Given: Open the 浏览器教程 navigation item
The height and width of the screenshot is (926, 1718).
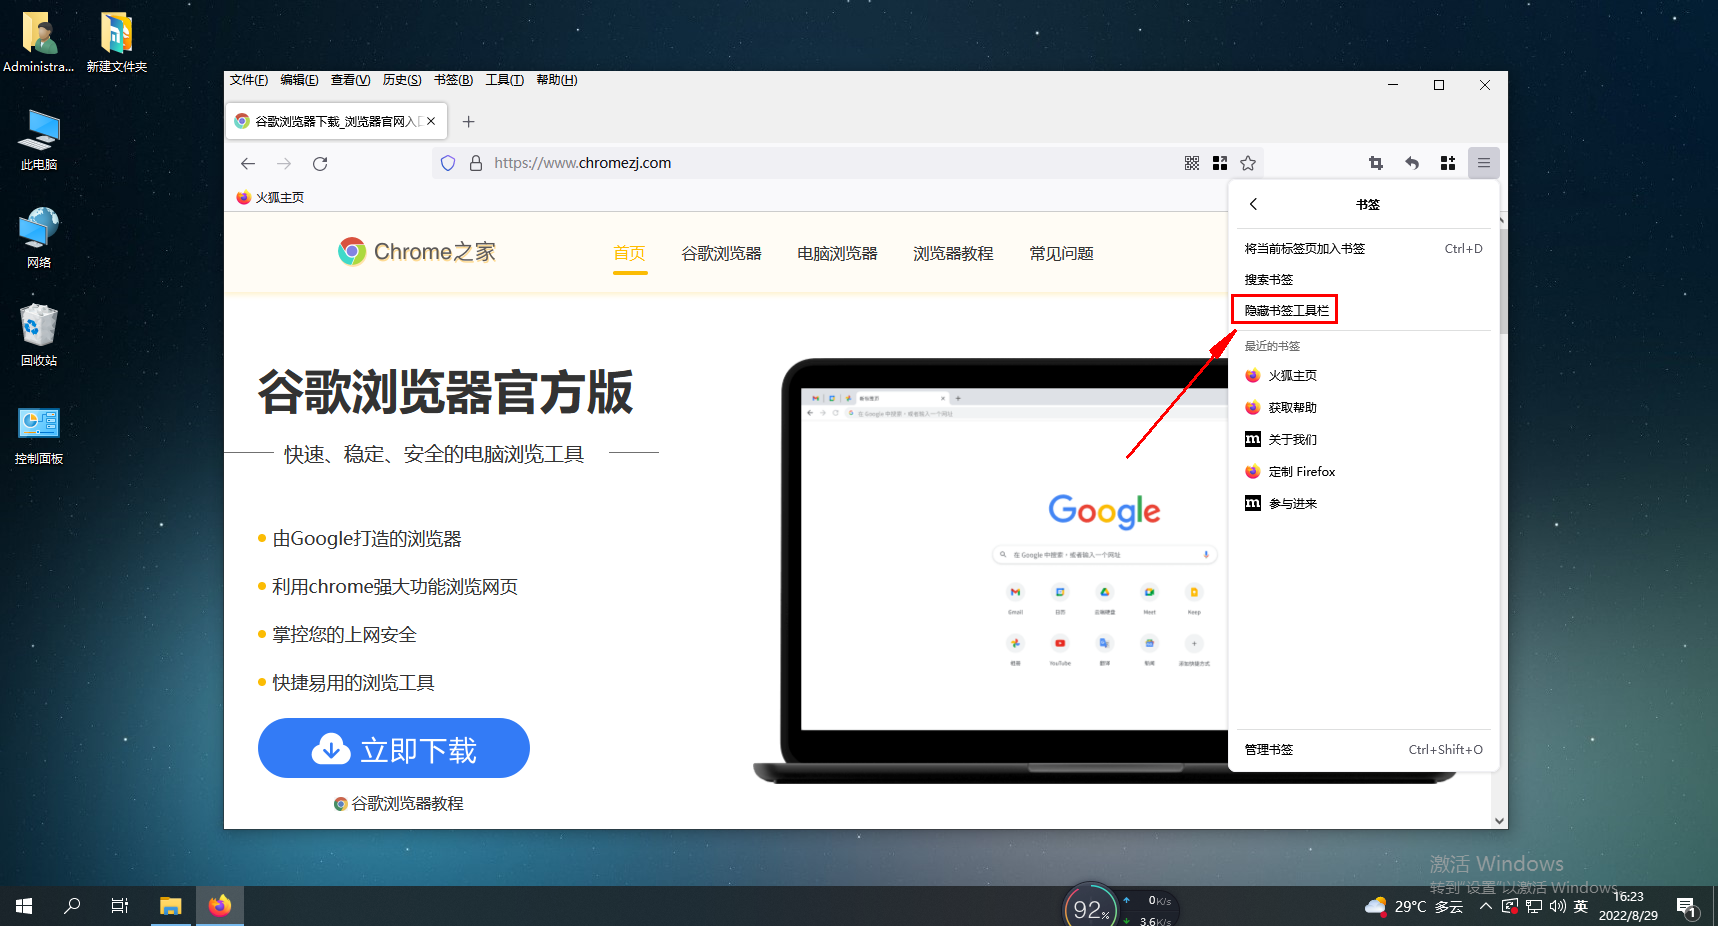Looking at the screenshot, I should click(x=953, y=254).
